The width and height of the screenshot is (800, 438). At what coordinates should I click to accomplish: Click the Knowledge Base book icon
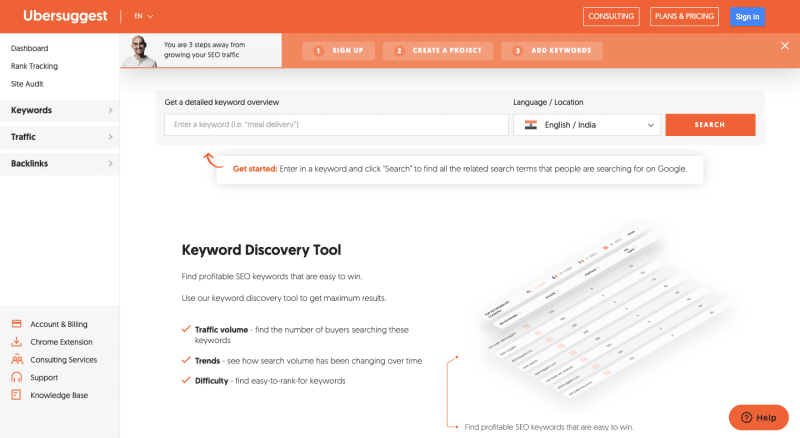(x=16, y=395)
